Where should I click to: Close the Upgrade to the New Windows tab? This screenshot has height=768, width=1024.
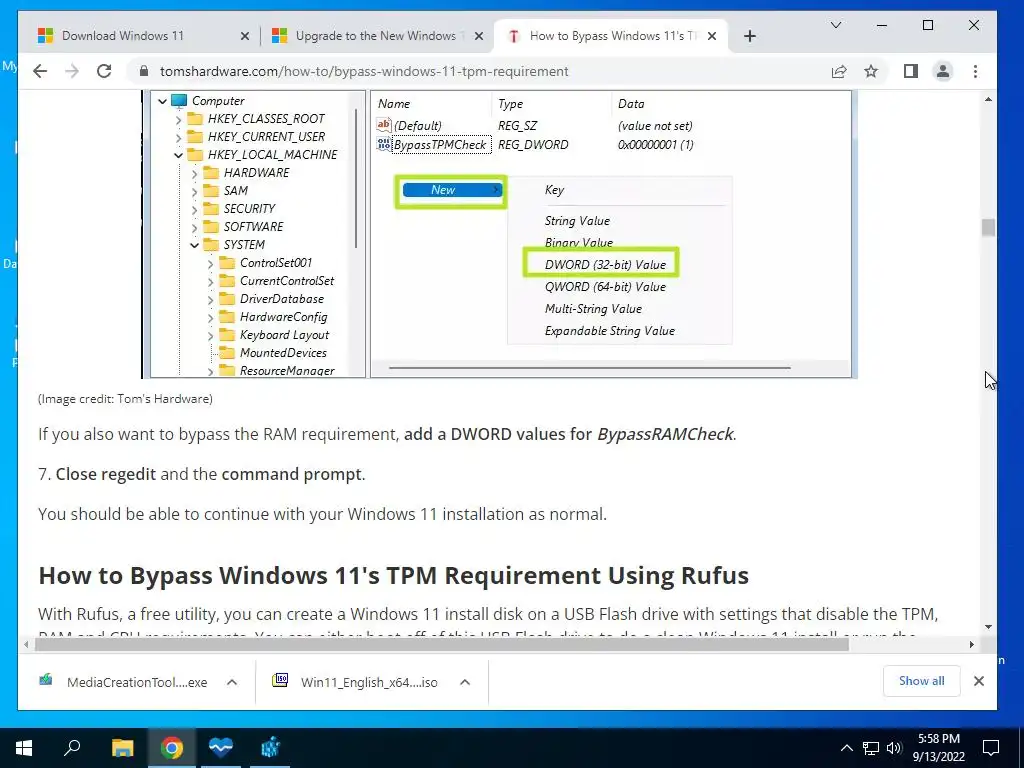pyautogui.click(x=479, y=36)
